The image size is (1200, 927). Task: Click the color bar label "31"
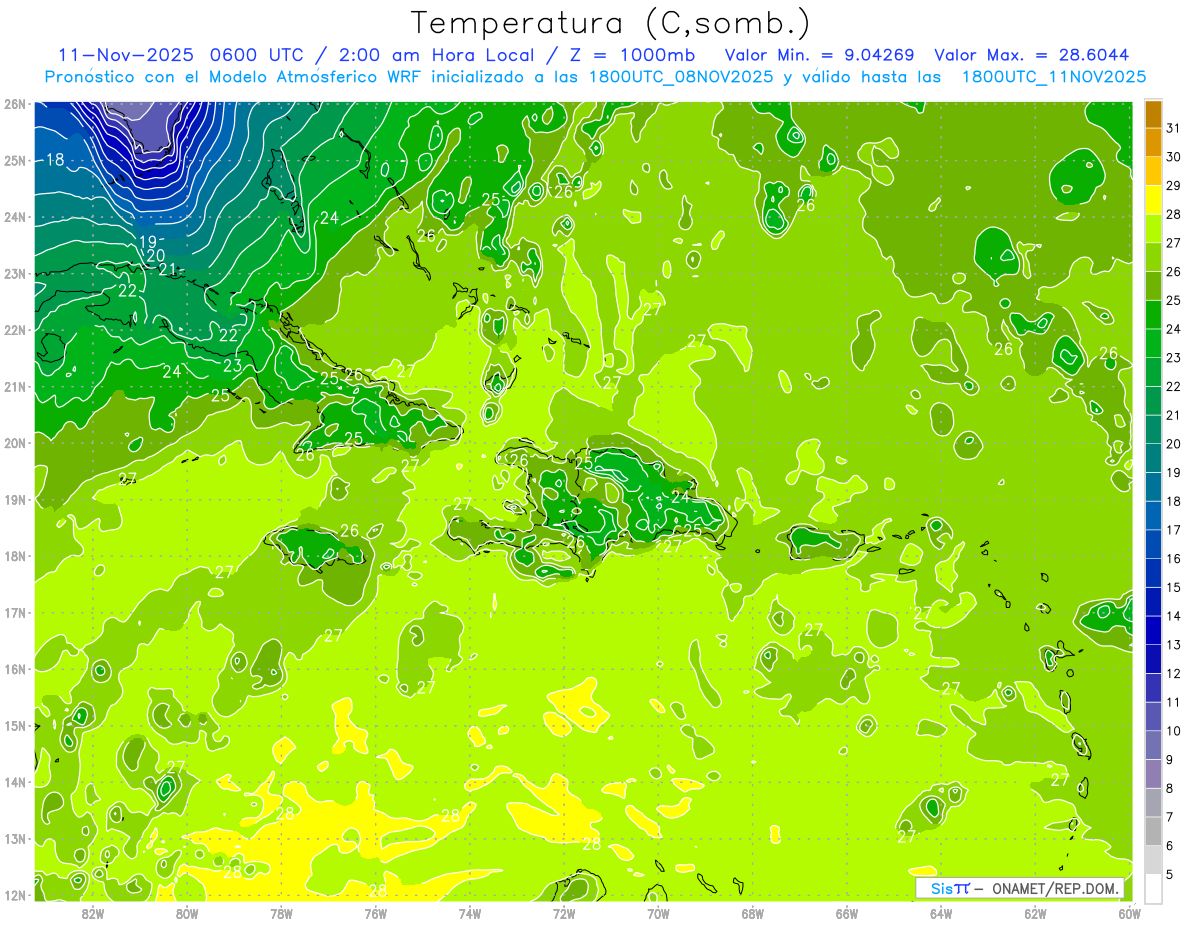(1173, 128)
